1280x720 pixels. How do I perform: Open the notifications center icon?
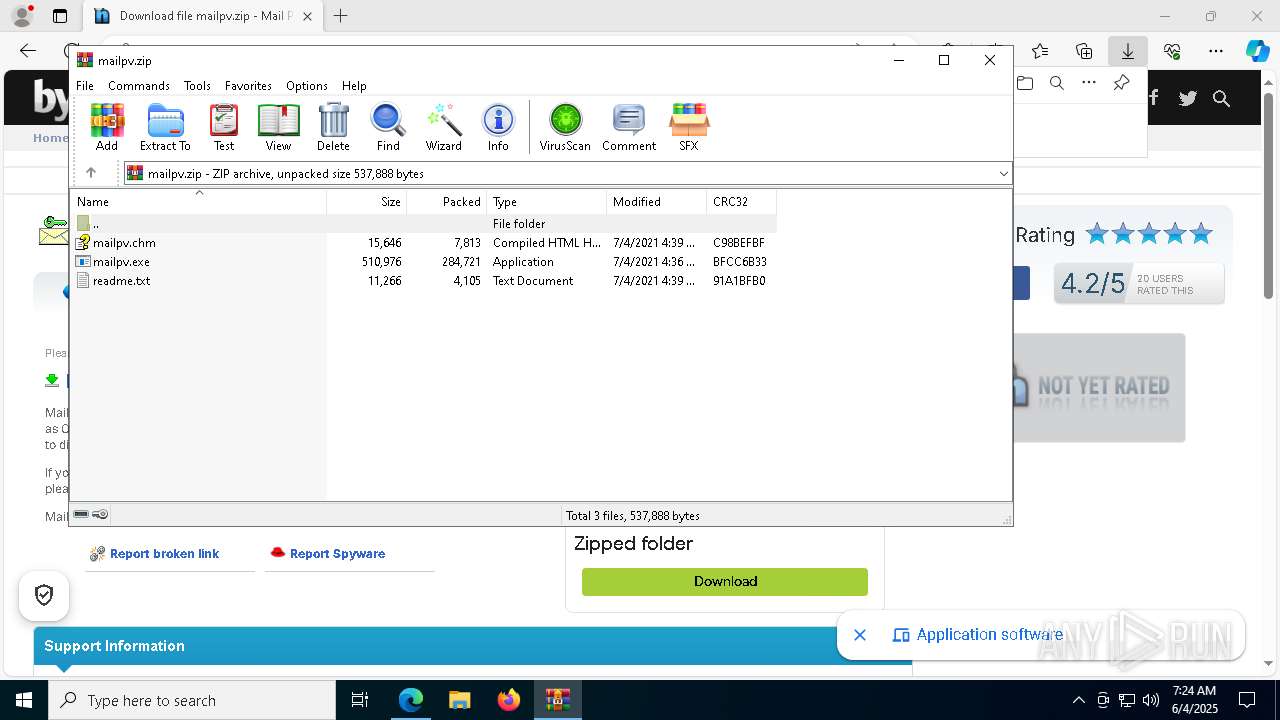point(1247,700)
